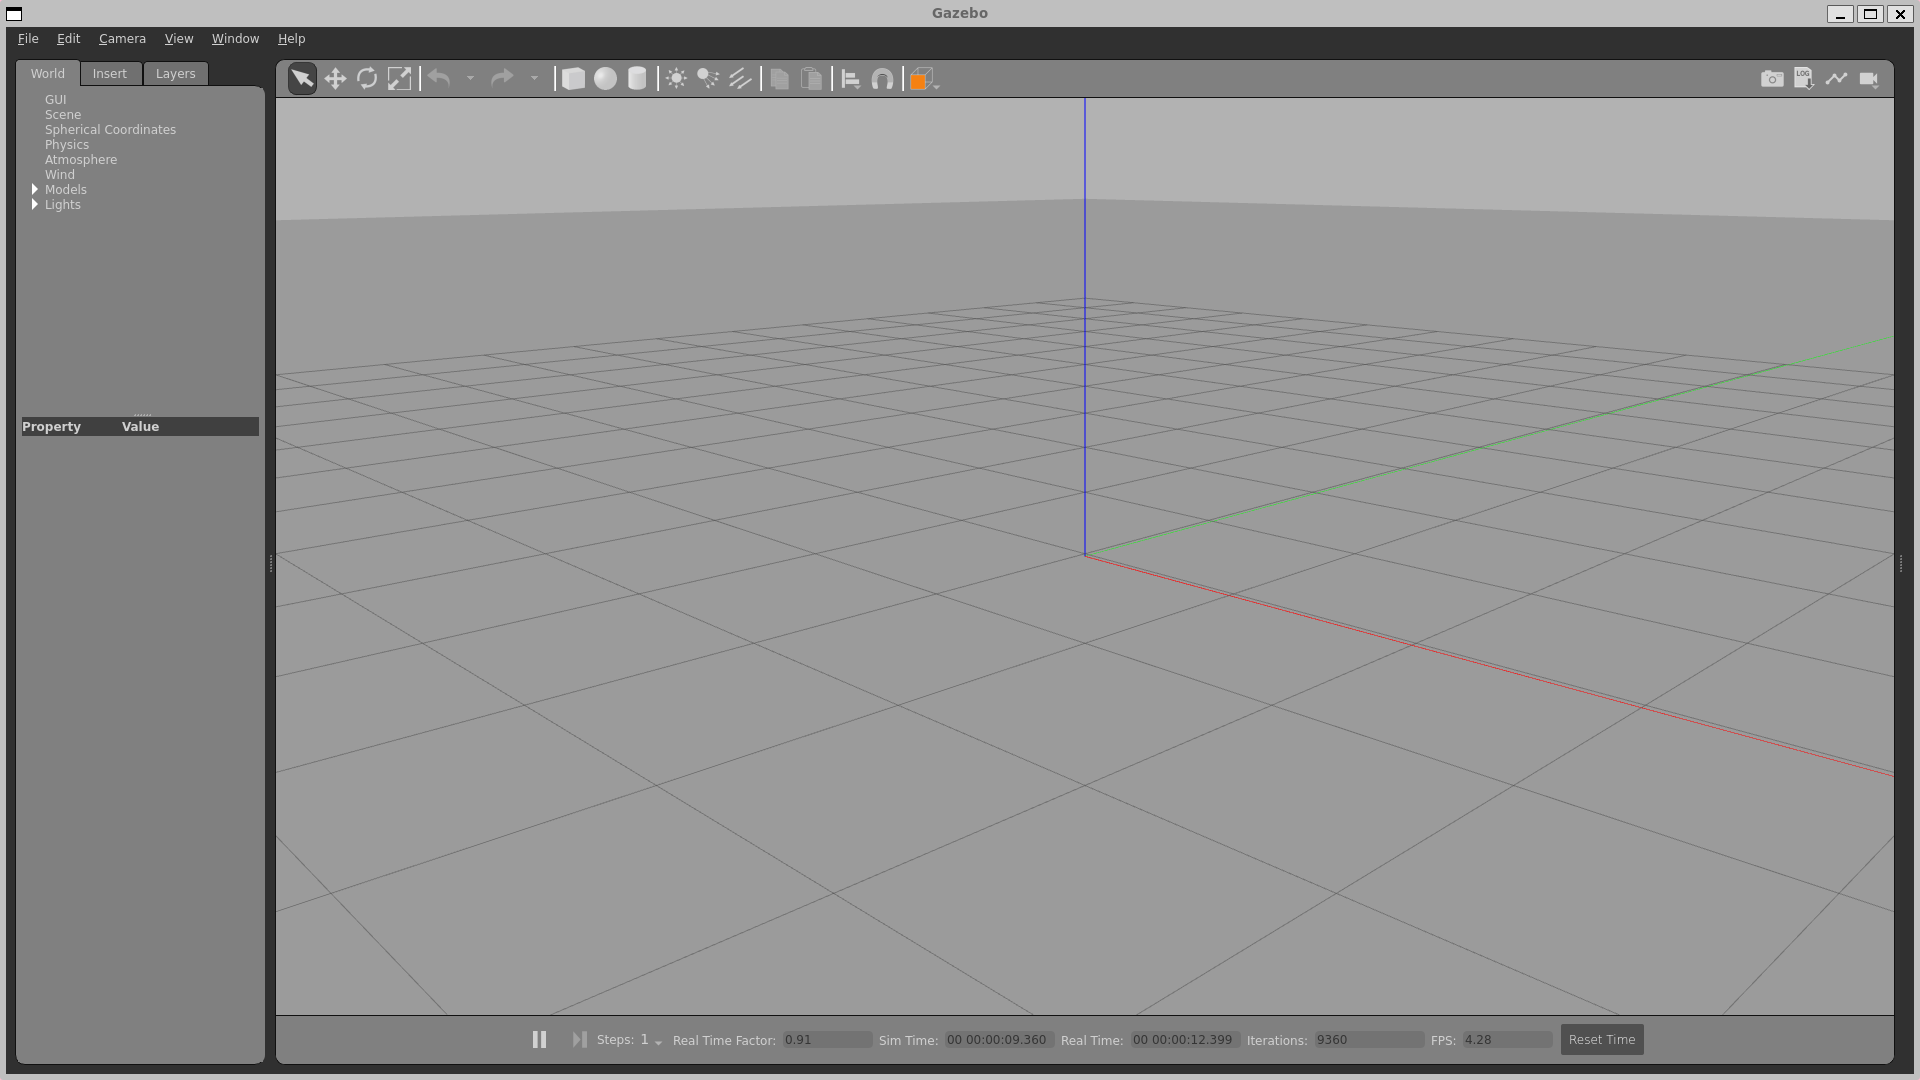Add a spot light
The width and height of the screenshot is (1920, 1080).
coord(708,79)
